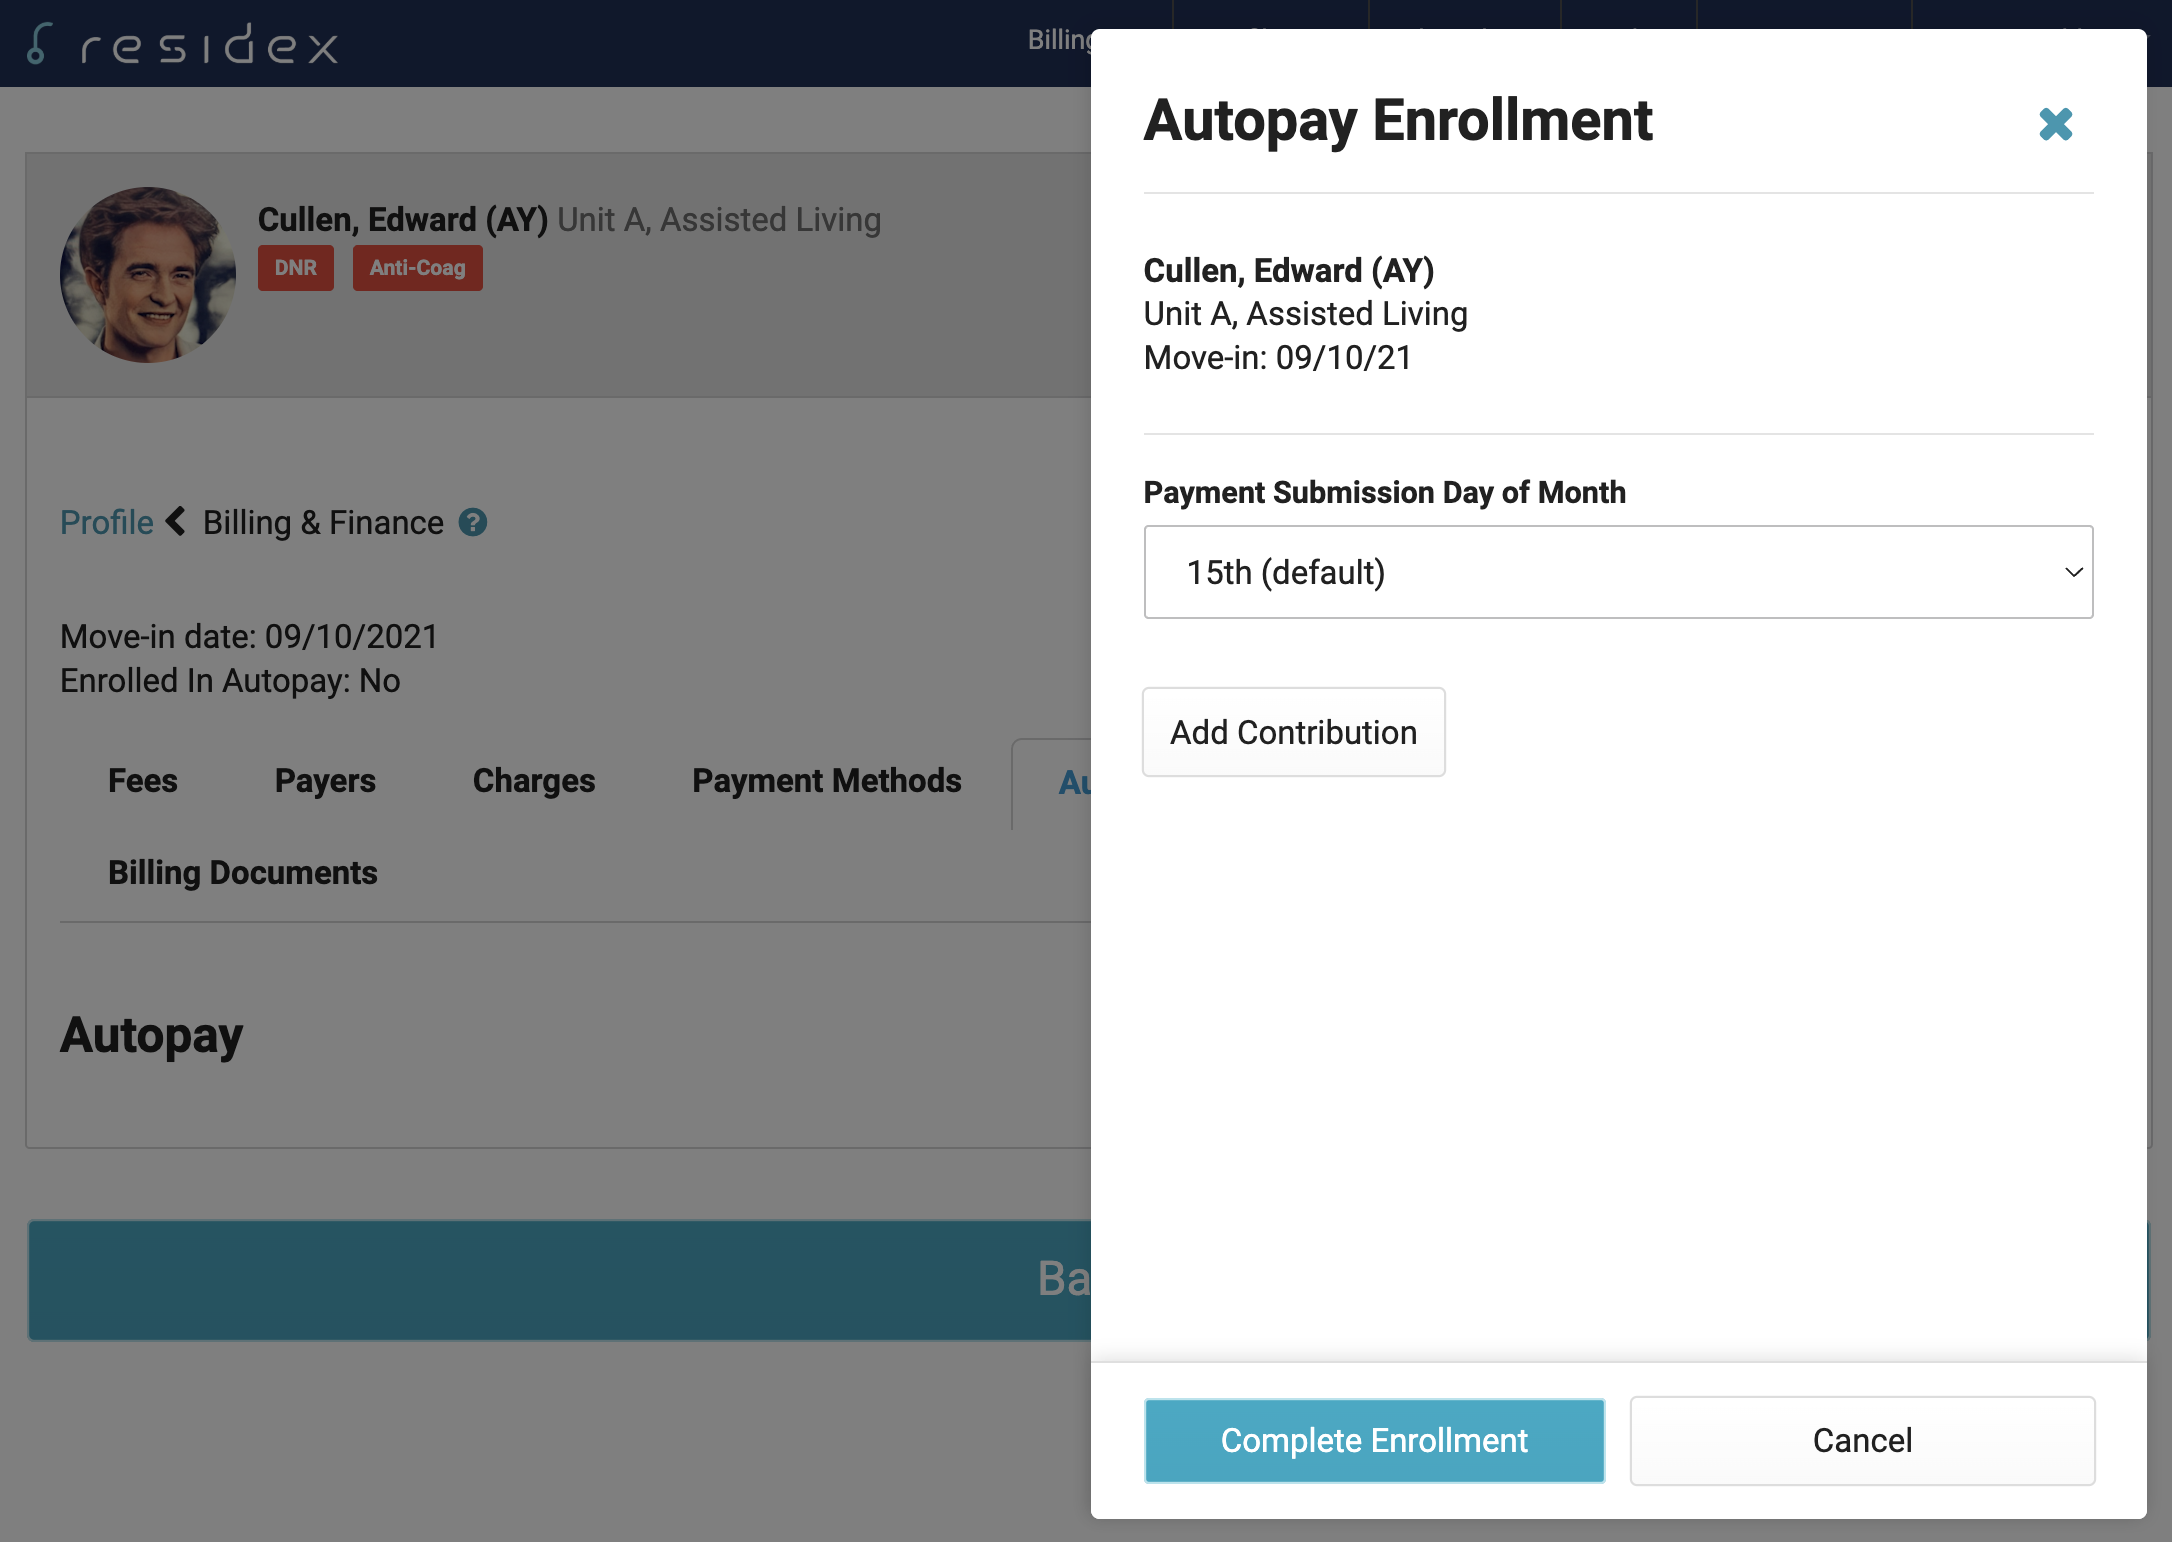Screen dimensions: 2172x1542
Task: Click the dropdown arrow beside 15th (default)
Action: 2073,572
